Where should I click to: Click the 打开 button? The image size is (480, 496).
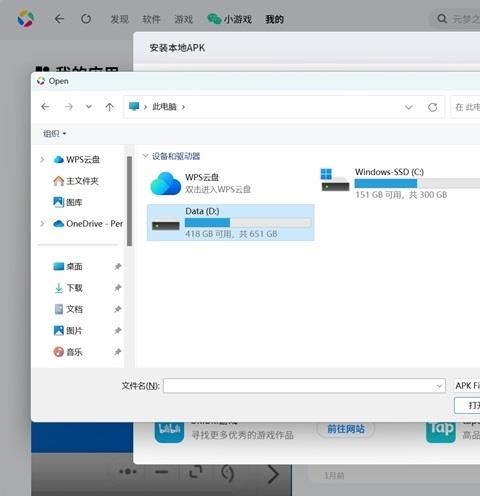click(x=467, y=405)
